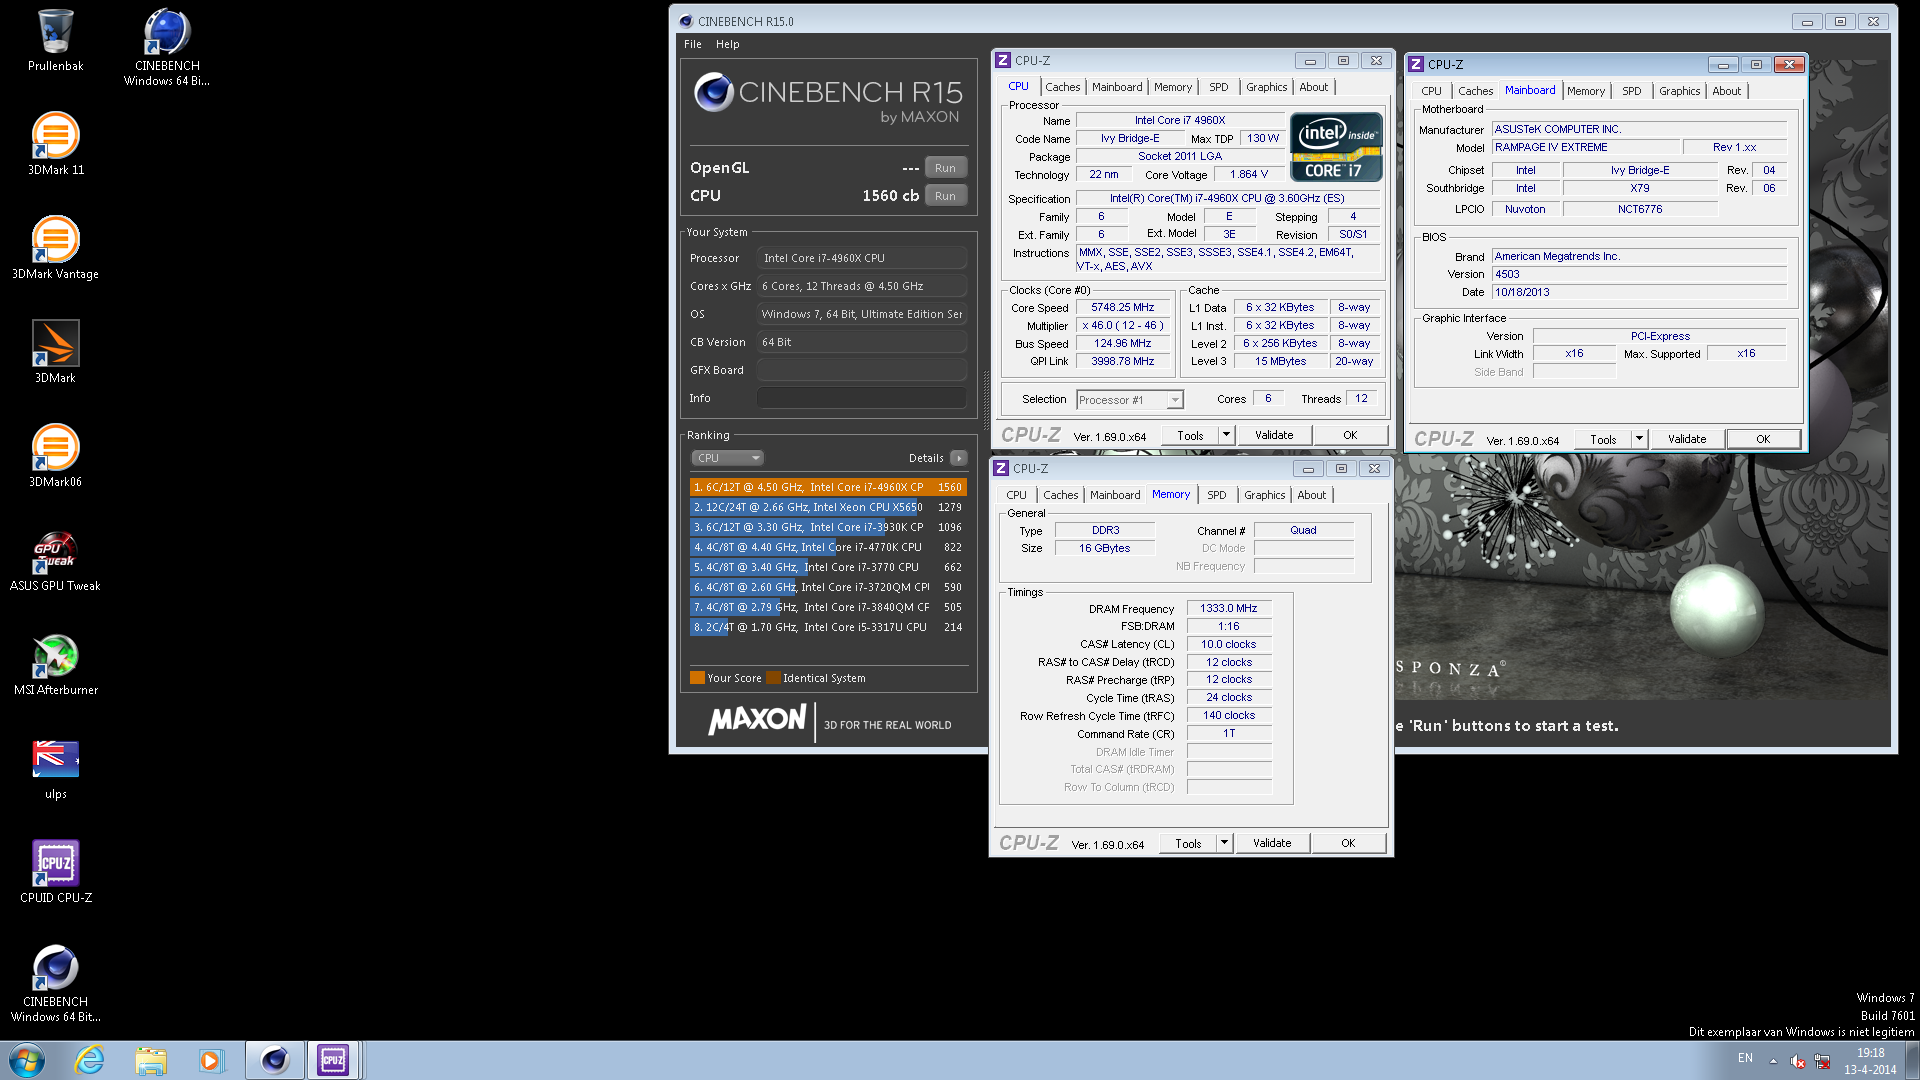Screen dimensions: 1920x1080
Task: Open the Processor #1 selection dropdown
Action: click(x=1130, y=400)
